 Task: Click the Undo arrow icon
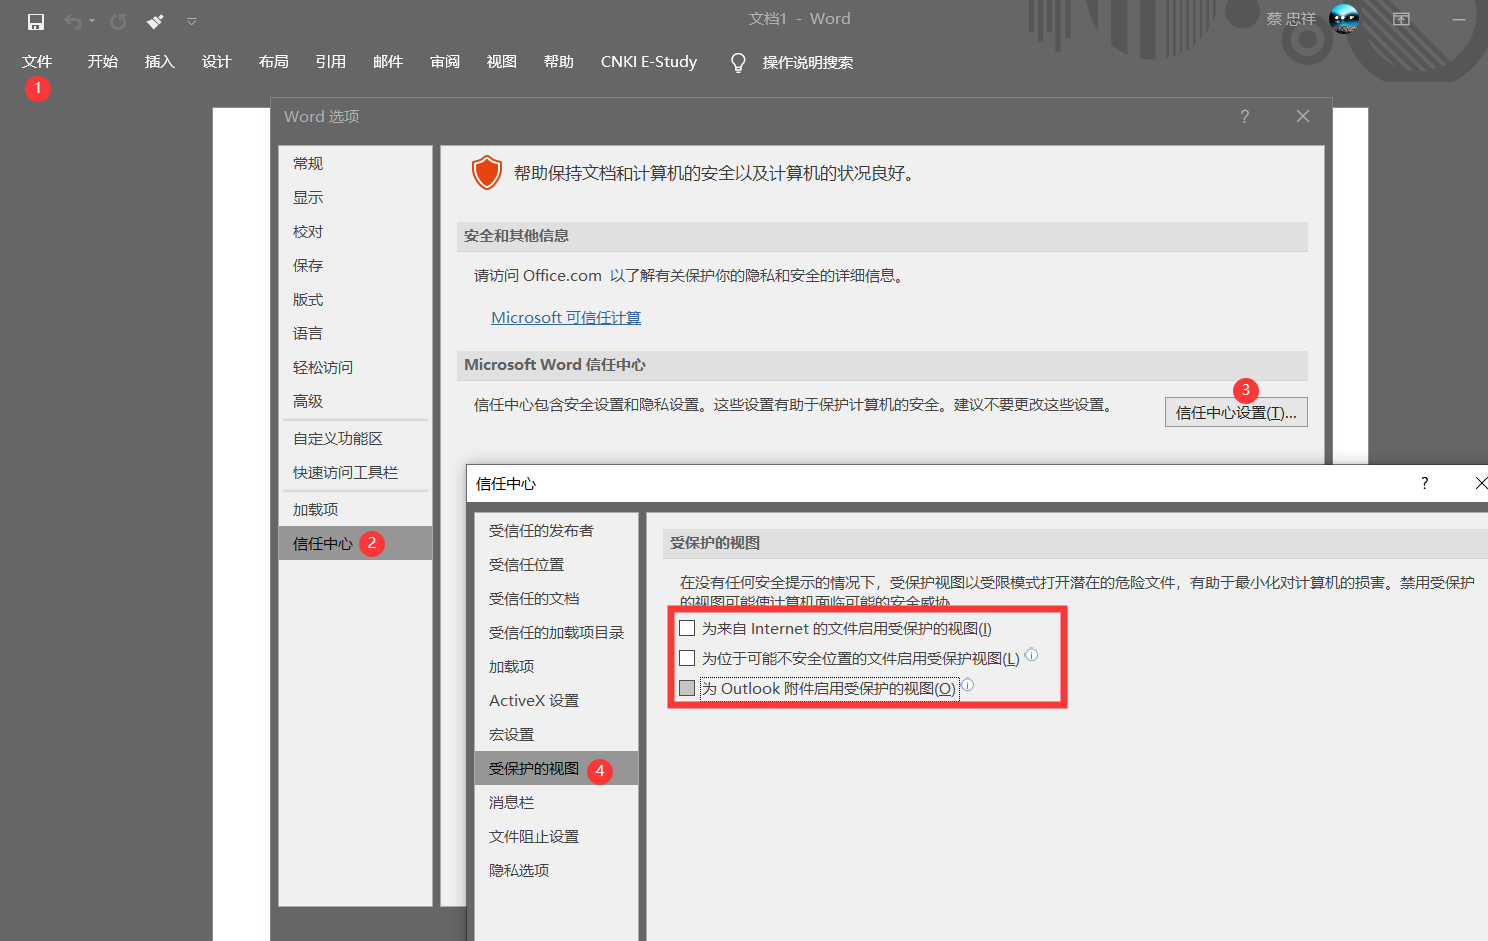pos(73,21)
